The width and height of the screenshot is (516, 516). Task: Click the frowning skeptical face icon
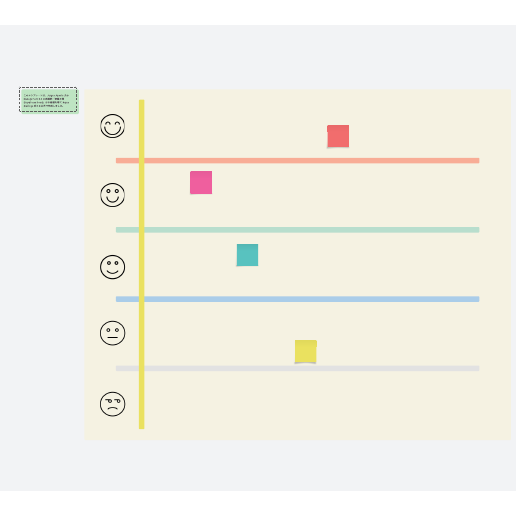tap(112, 404)
